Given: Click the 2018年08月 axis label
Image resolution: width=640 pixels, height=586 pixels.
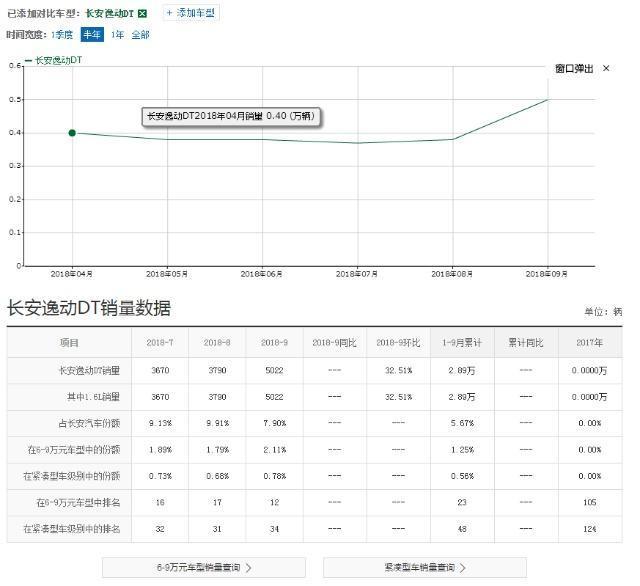Looking at the screenshot, I should [x=452, y=274].
